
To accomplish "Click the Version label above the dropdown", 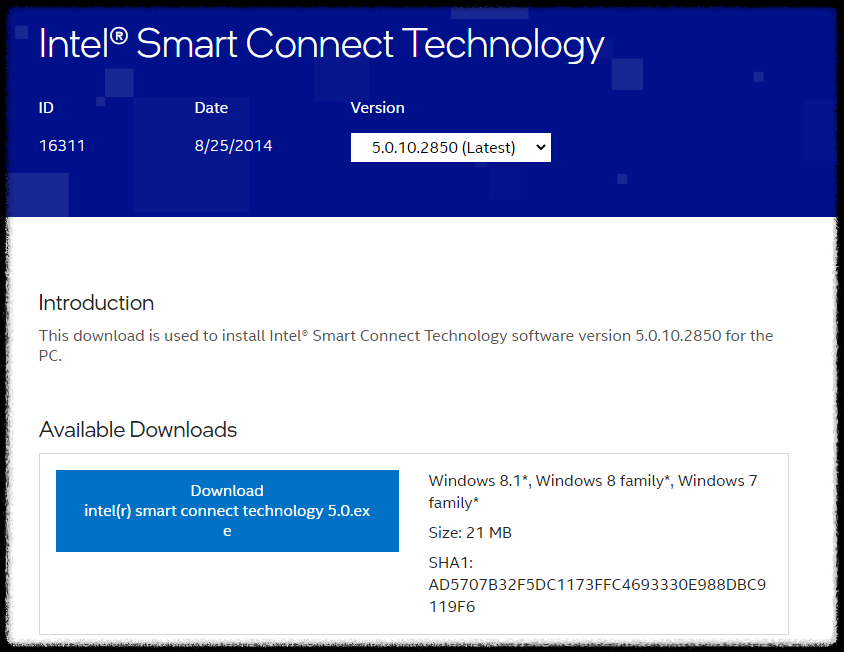I will [377, 108].
